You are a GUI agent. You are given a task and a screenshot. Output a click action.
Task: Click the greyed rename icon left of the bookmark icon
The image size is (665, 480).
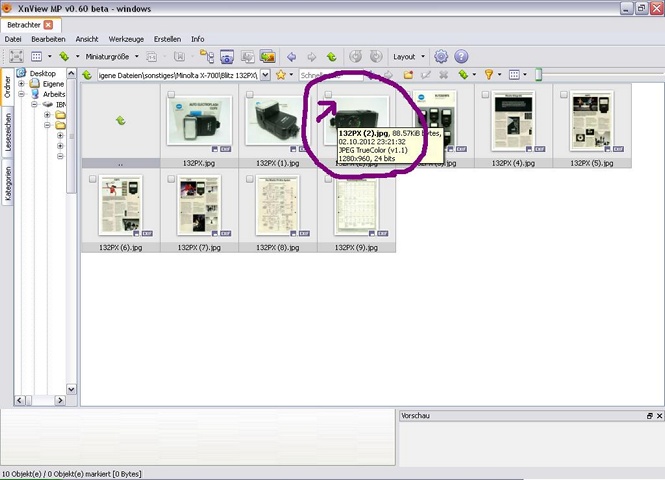point(151,56)
